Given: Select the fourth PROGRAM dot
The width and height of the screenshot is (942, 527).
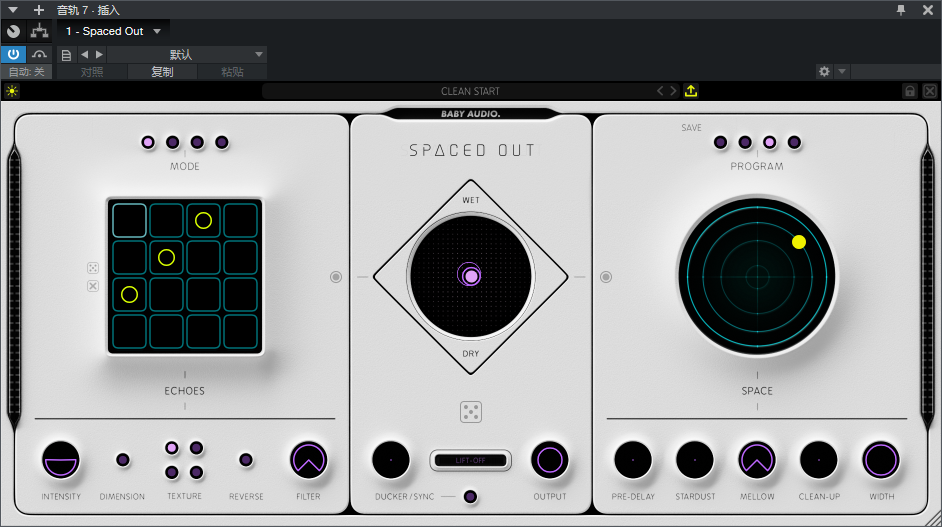Looking at the screenshot, I should tap(794, 142).
